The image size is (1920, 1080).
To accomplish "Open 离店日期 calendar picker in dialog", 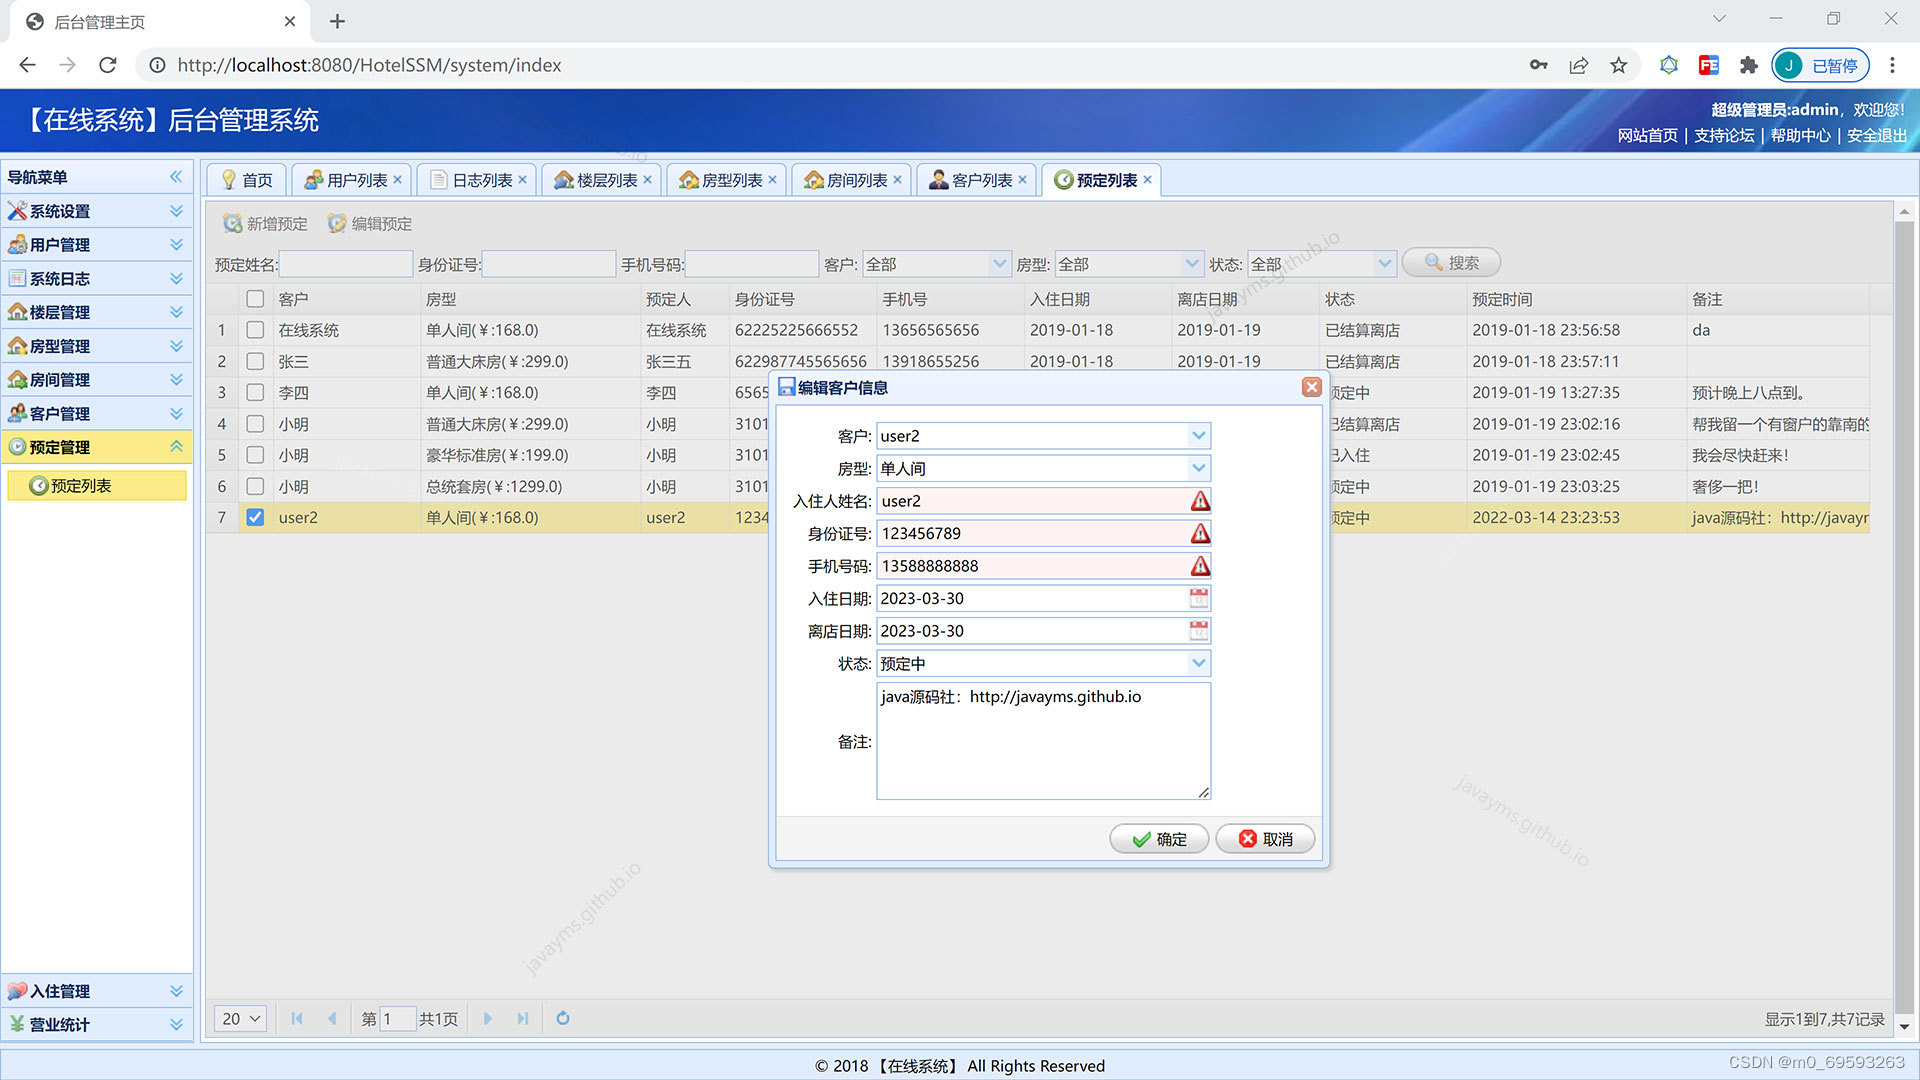I will pyautogui.click(x=1199, y=631).
